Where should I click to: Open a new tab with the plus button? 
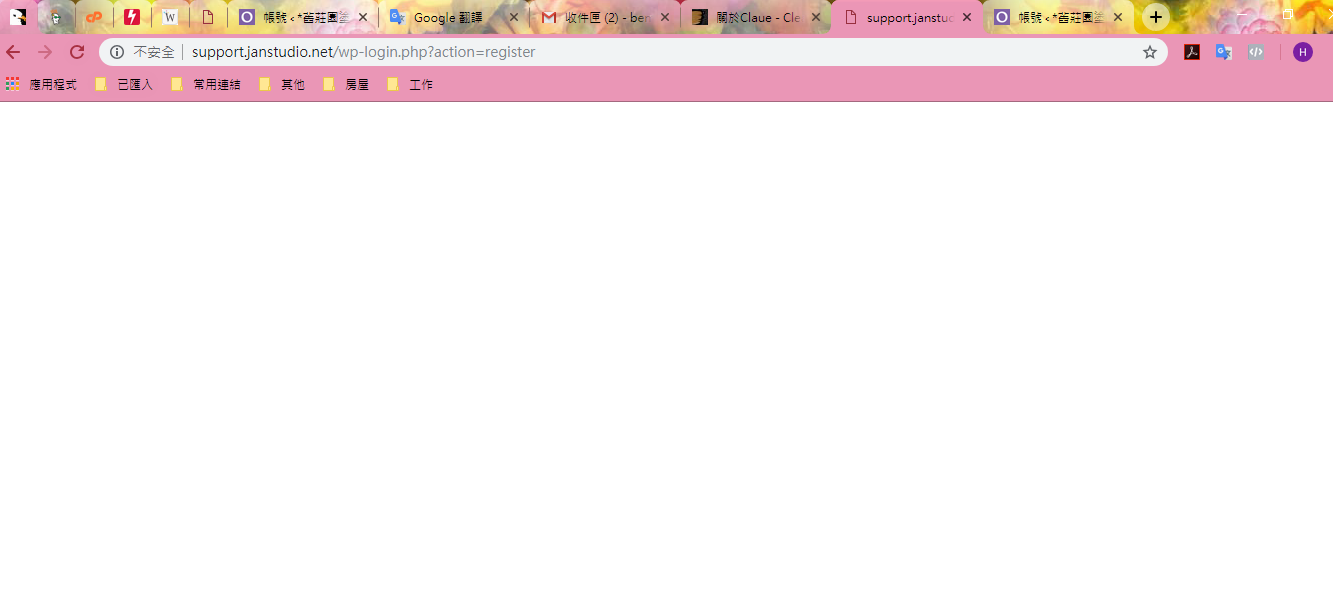point(1156,17)
